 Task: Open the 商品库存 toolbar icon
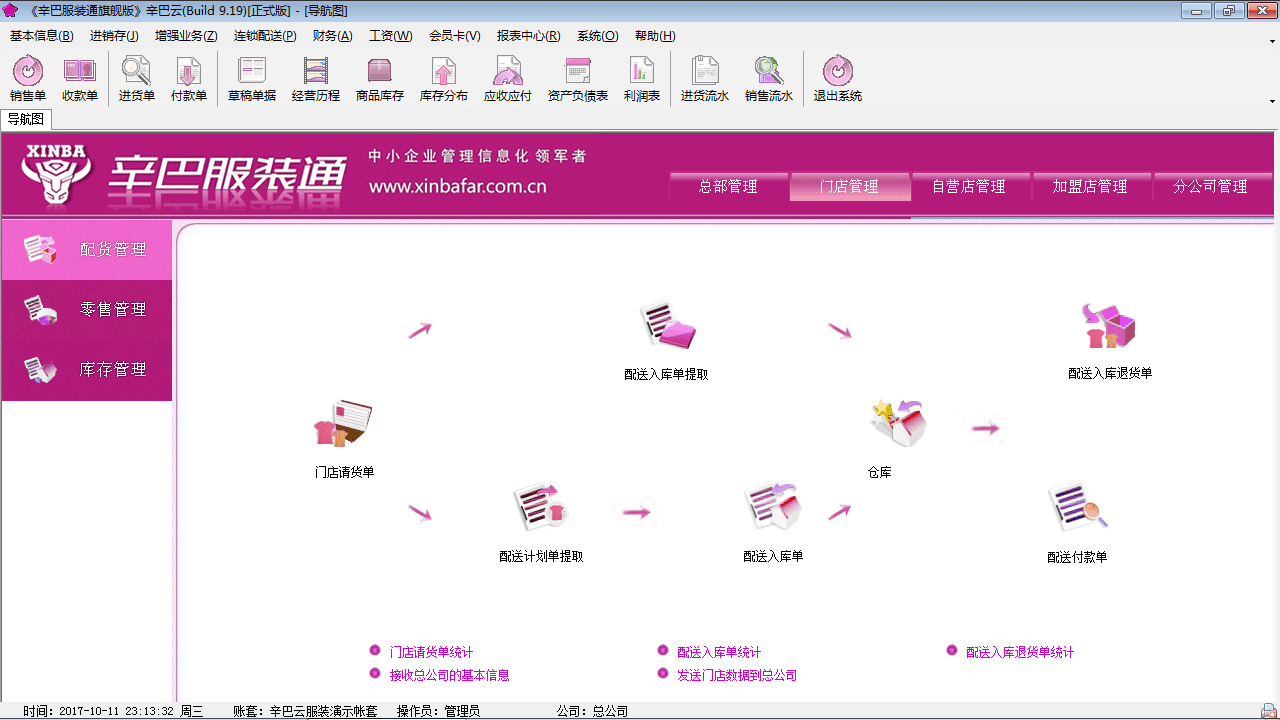pos(380,80)
